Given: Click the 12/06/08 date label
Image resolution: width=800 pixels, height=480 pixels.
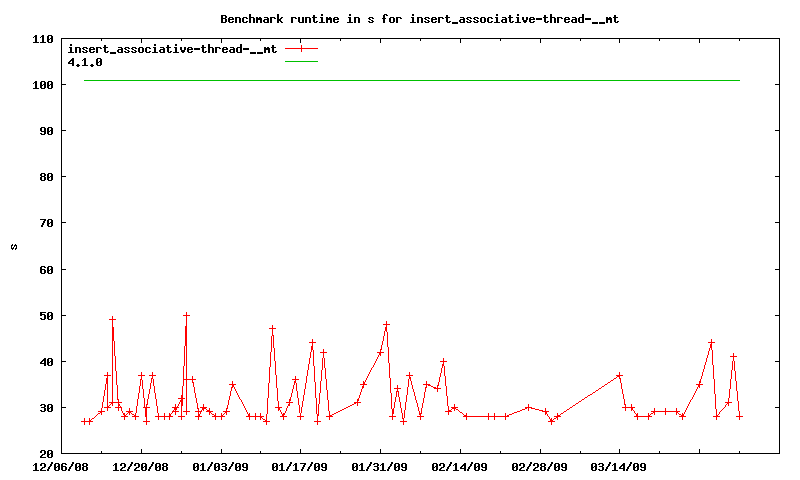Looking at the screenshot, I should [62, 466].
